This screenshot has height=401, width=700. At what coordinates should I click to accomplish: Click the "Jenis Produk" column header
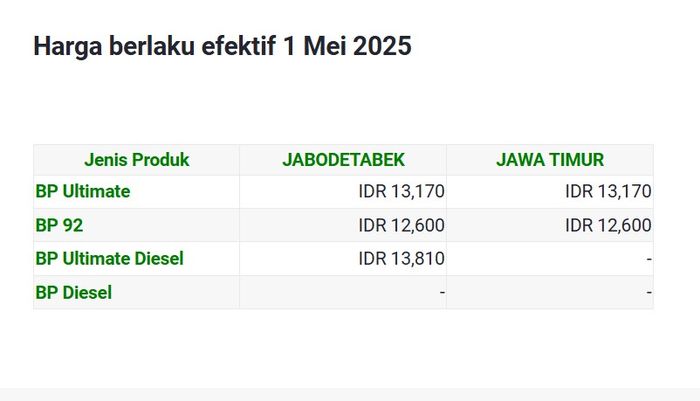[136, 160]
